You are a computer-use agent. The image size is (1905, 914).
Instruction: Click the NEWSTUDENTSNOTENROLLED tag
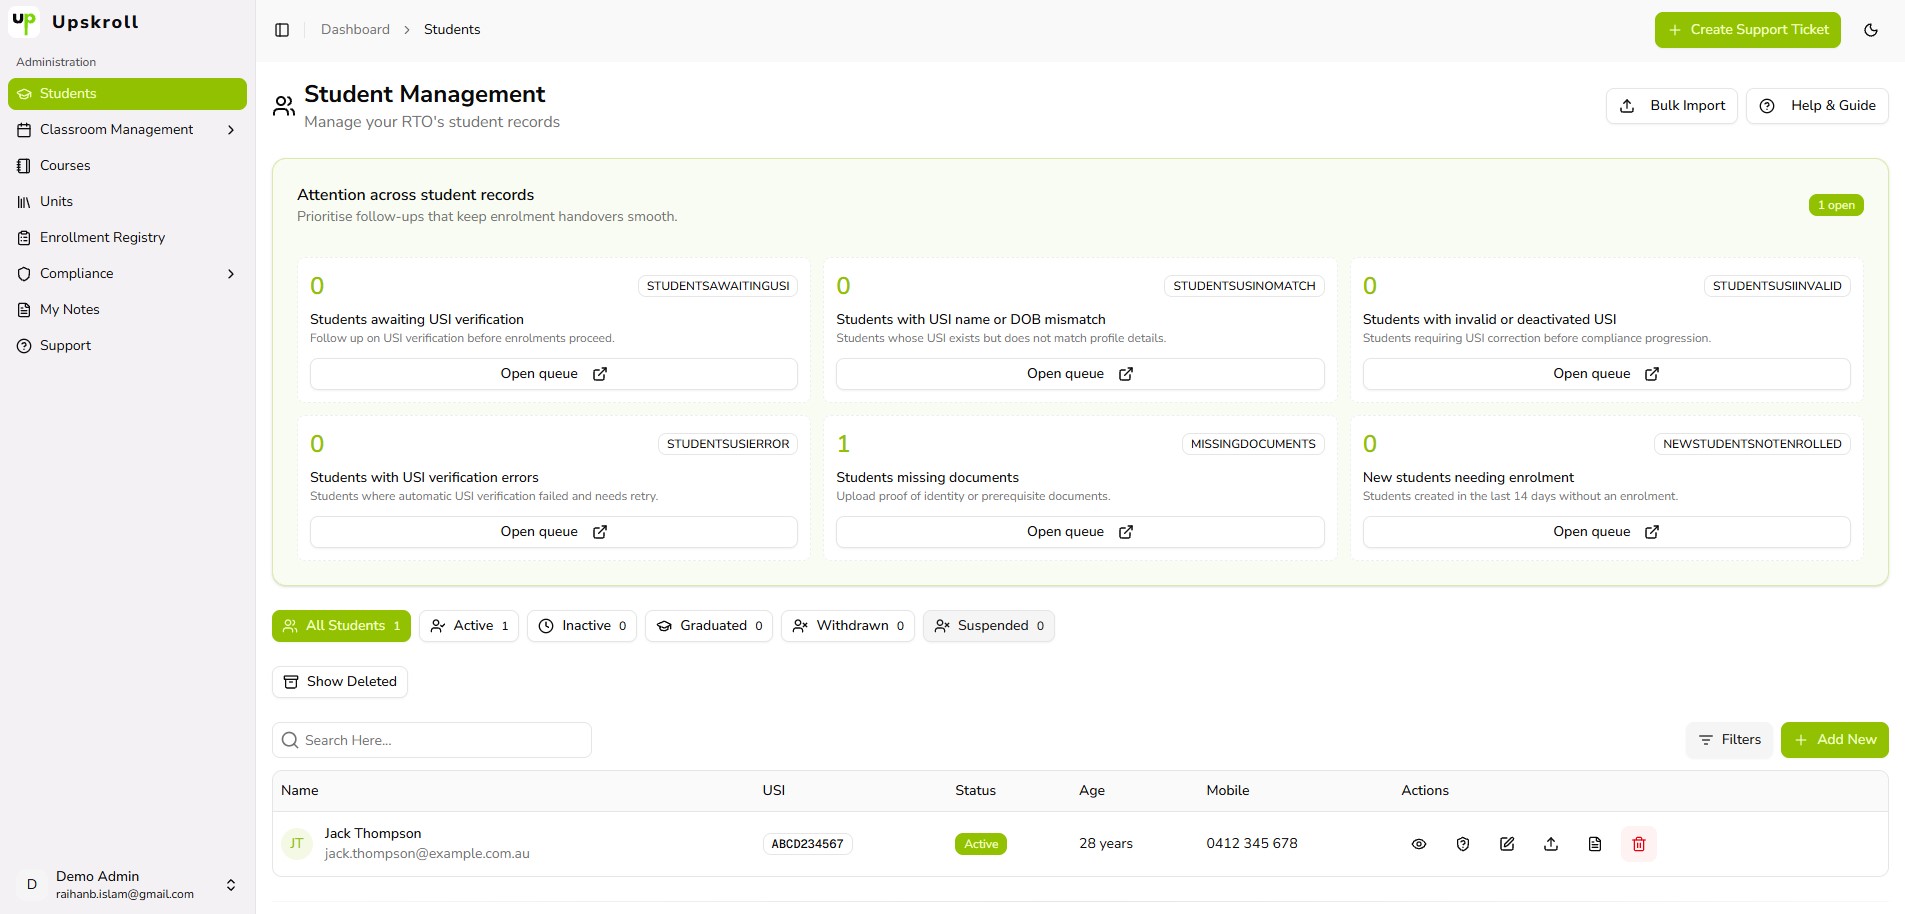click(x=1752, y=444)
